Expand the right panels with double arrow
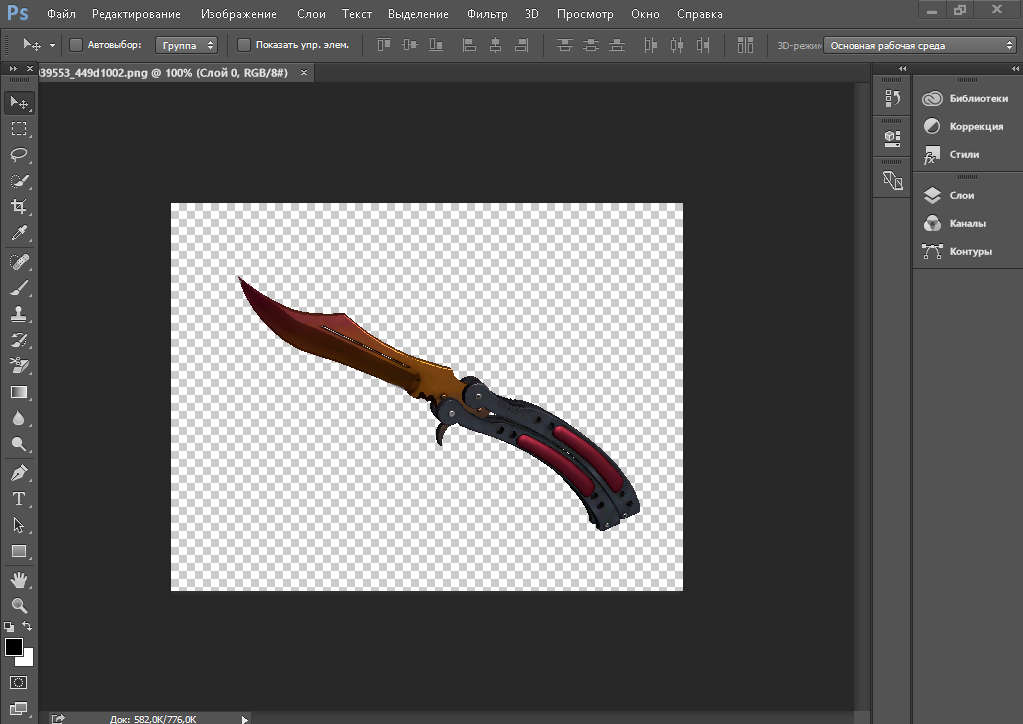Image resolution: width=1023 pixels, height=724 pixels. pos(1016,68)
